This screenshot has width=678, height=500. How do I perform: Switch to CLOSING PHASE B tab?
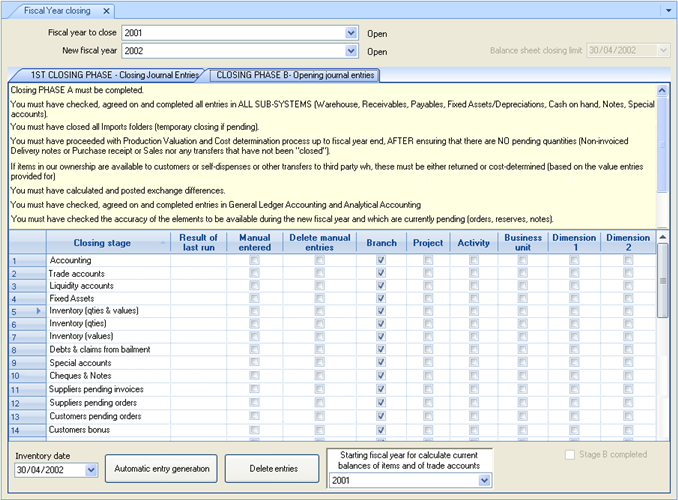tap(295, 75)
